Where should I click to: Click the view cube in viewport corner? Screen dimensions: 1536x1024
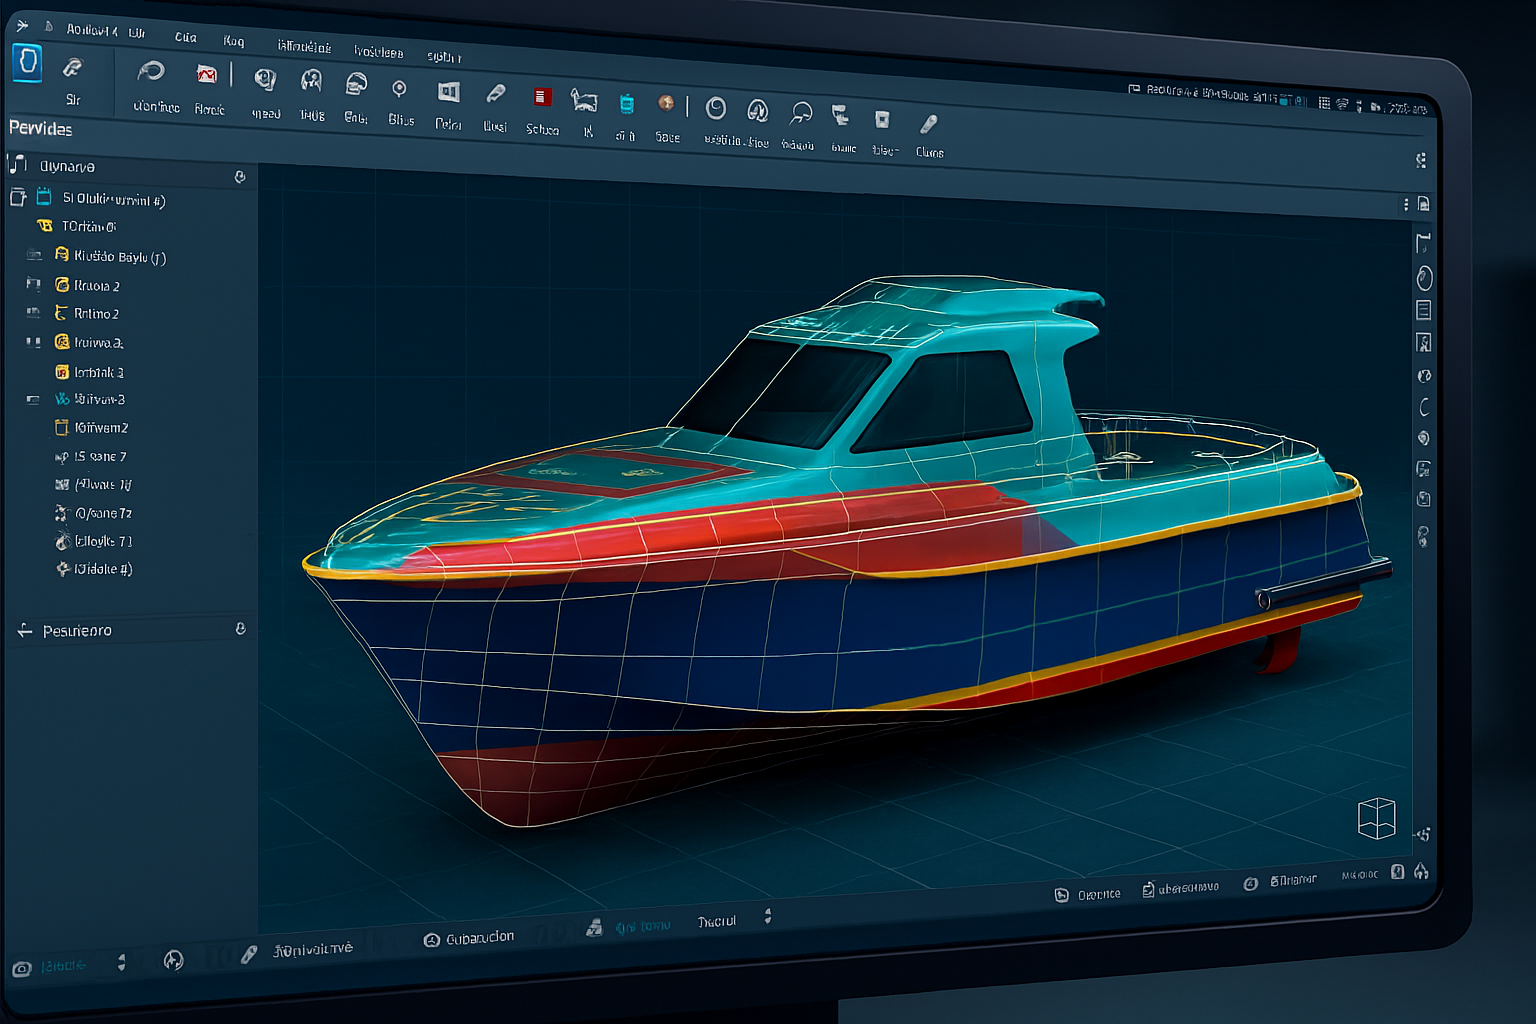pyautogui.click(x=1376, y=818)
